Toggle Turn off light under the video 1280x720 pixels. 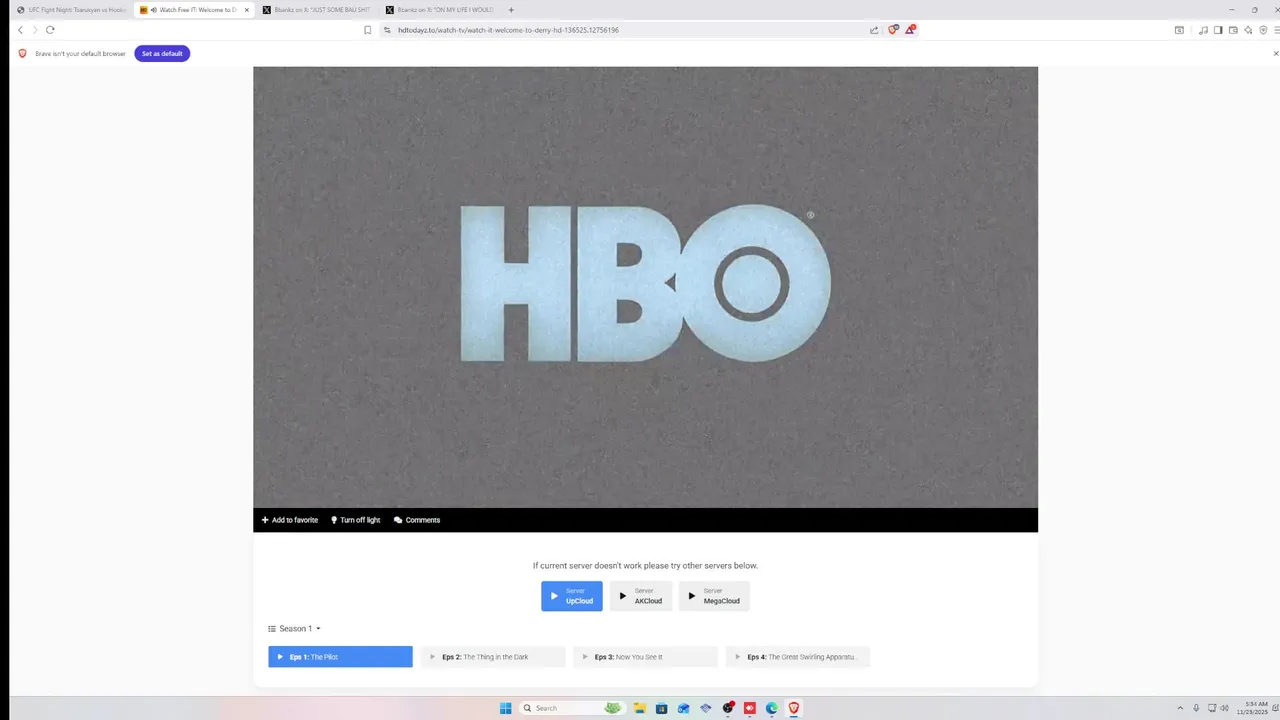coord(356,520)
